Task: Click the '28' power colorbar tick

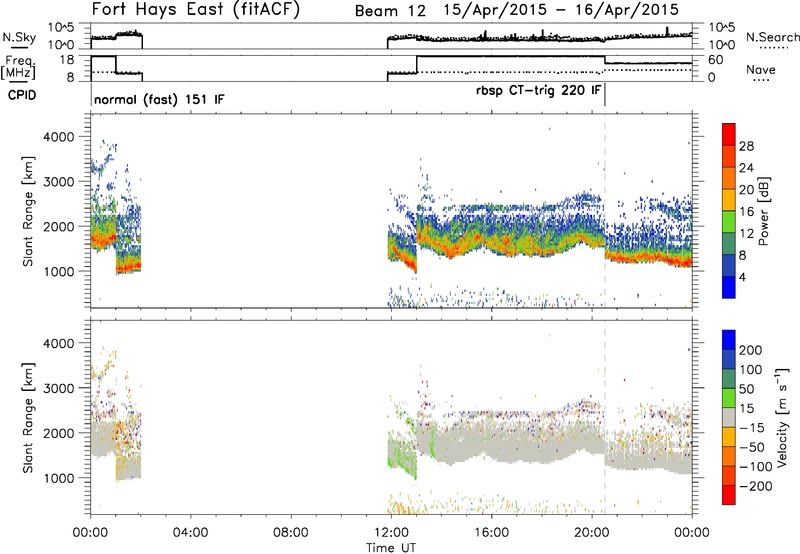Action: [746, 146]
